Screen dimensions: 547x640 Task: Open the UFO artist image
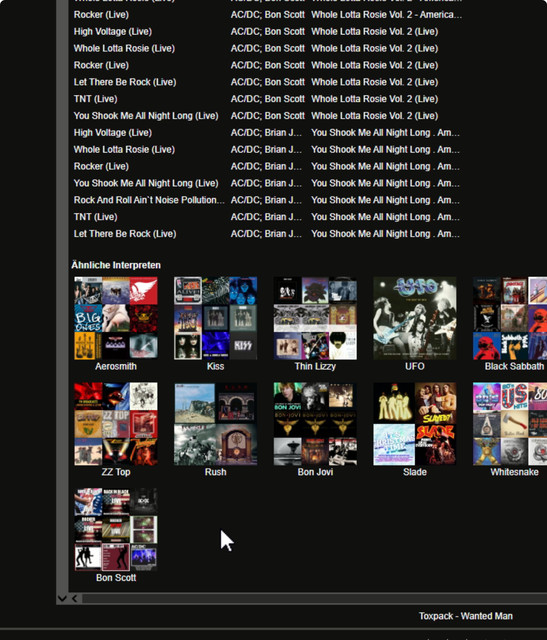click(415, 318)
